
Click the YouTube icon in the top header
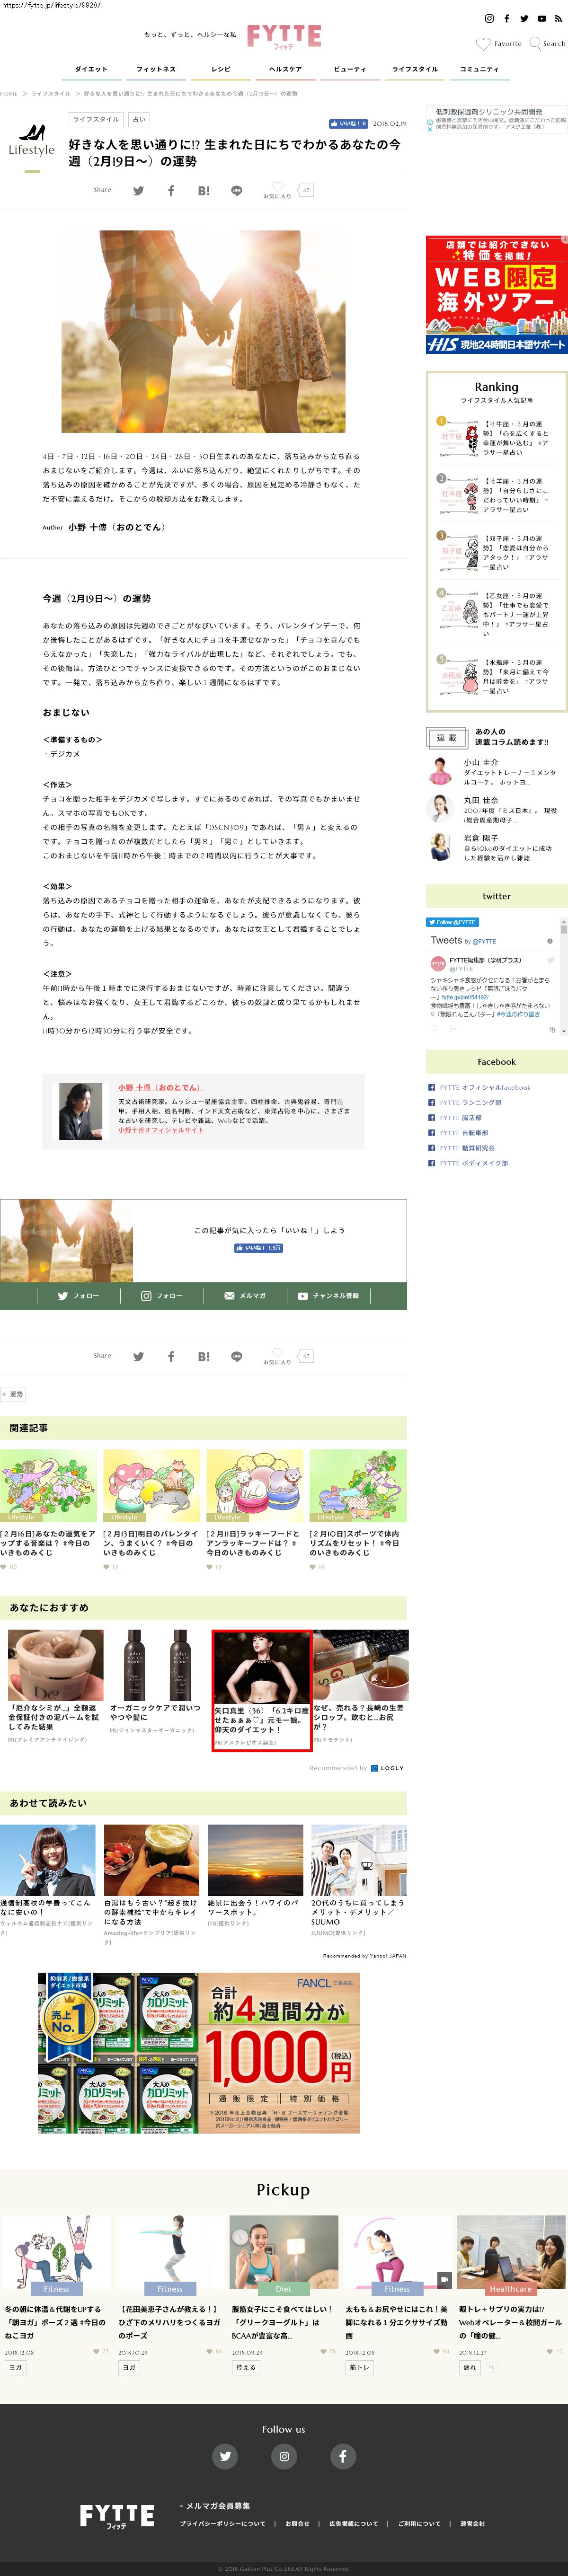(541, 19)
